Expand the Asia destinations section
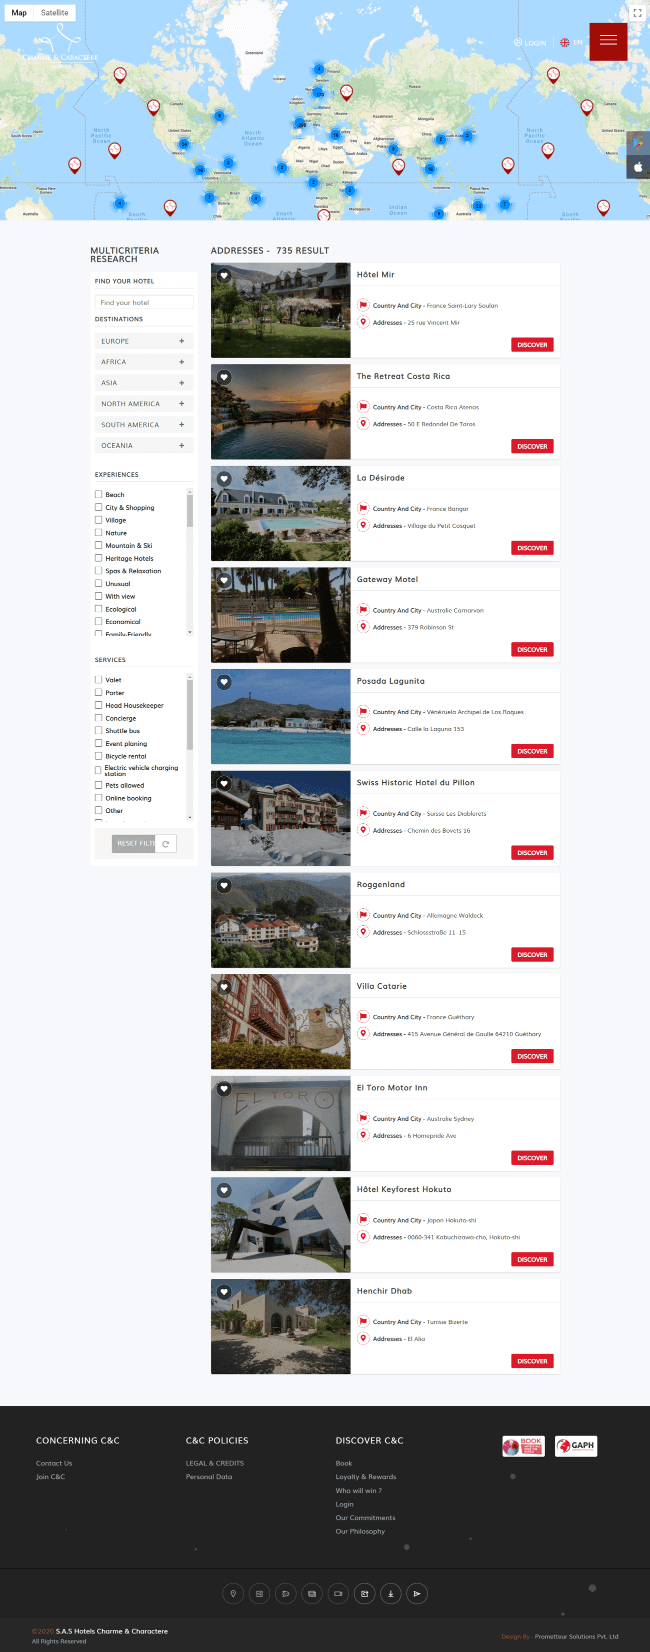The height and width of the screenshot is (1652, 650). [x=181, y=383]
